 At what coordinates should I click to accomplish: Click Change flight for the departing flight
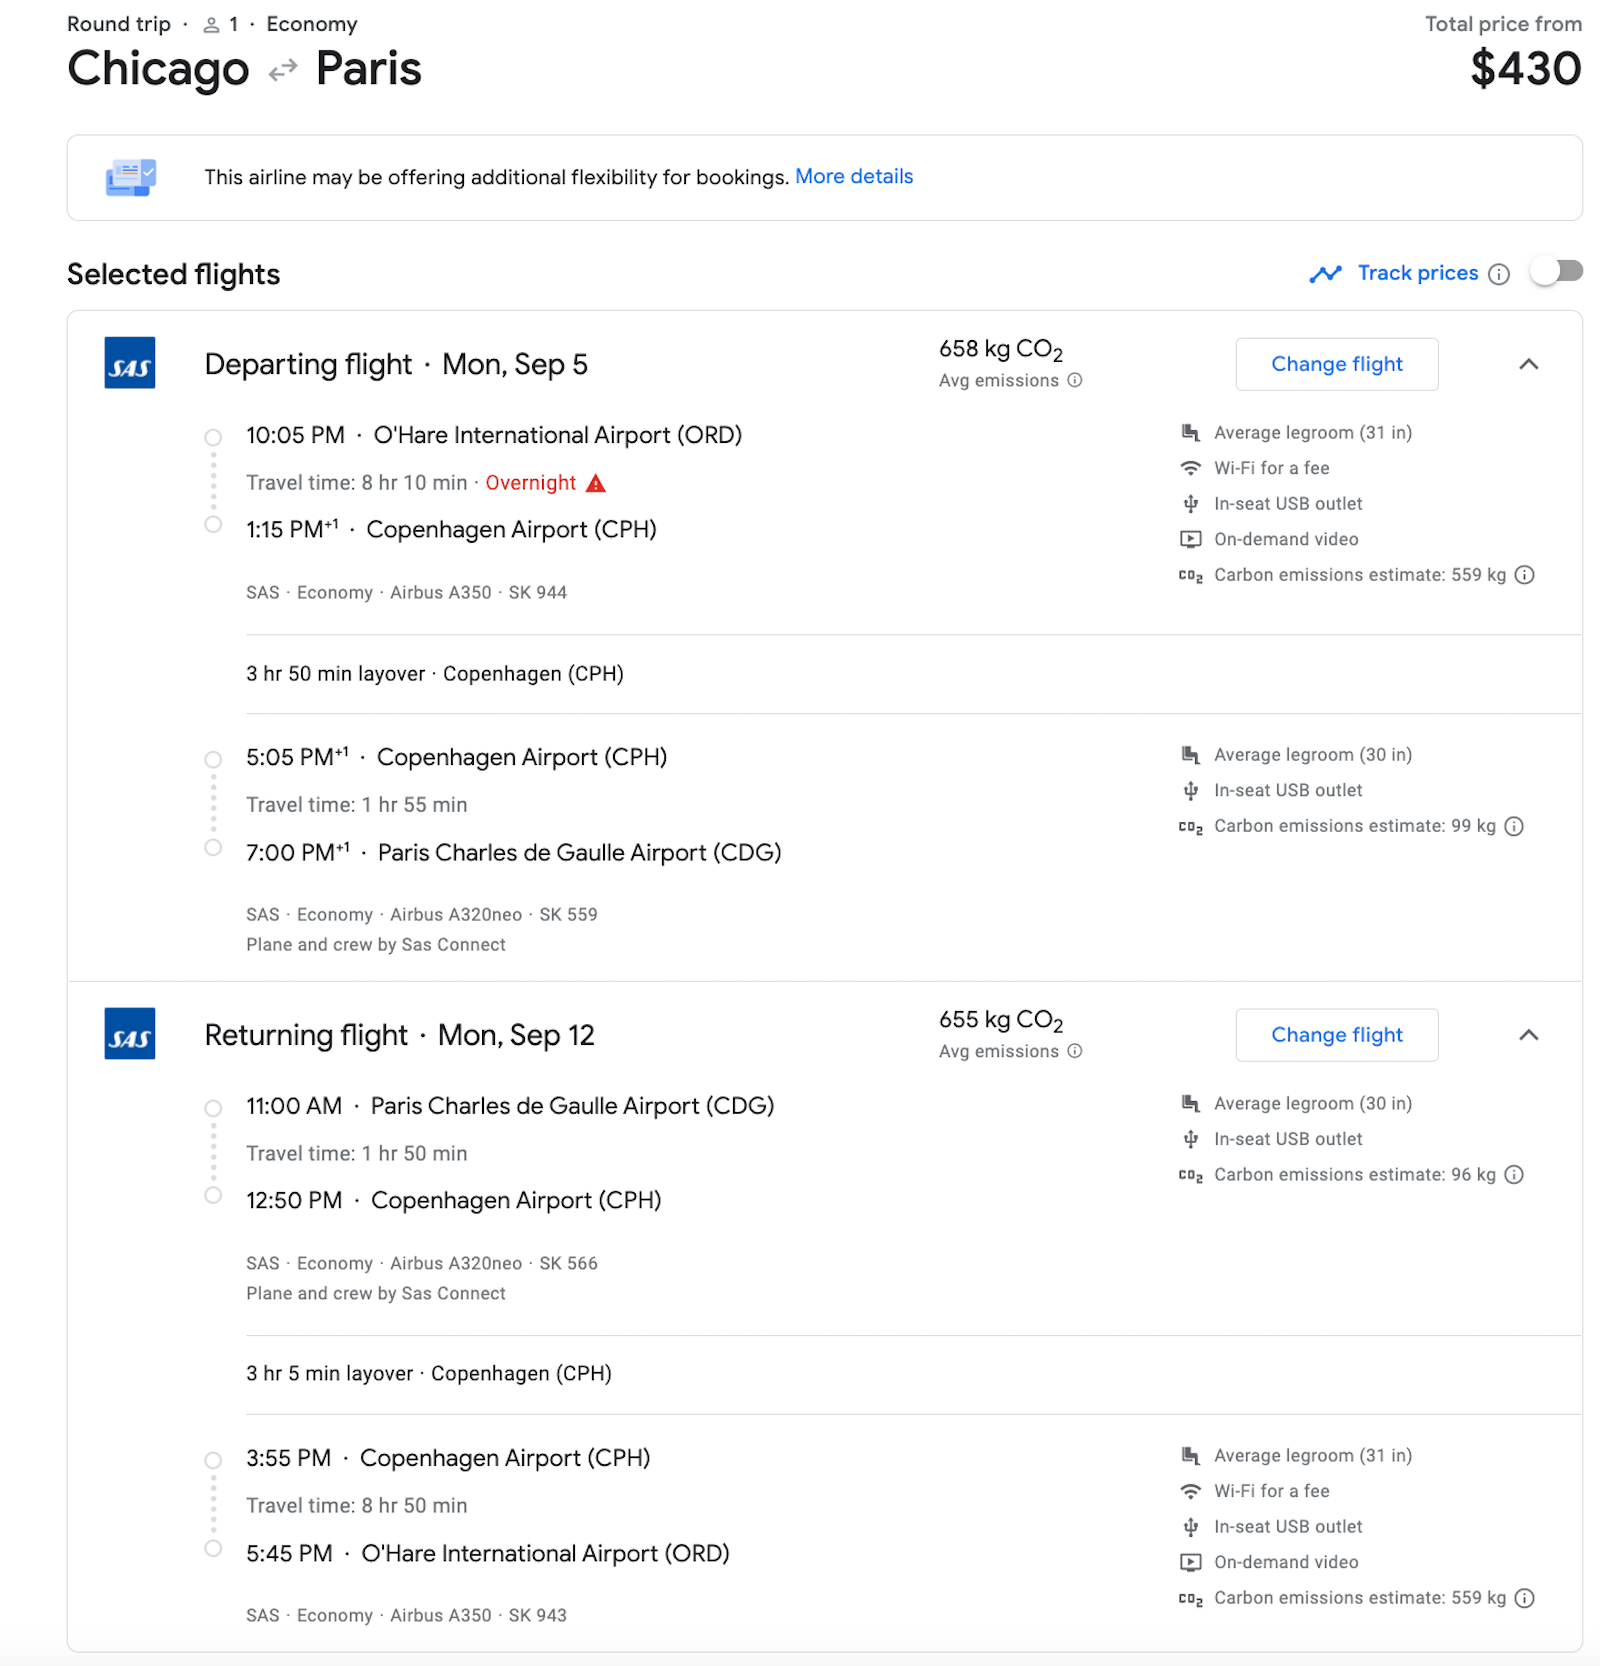1337,364
